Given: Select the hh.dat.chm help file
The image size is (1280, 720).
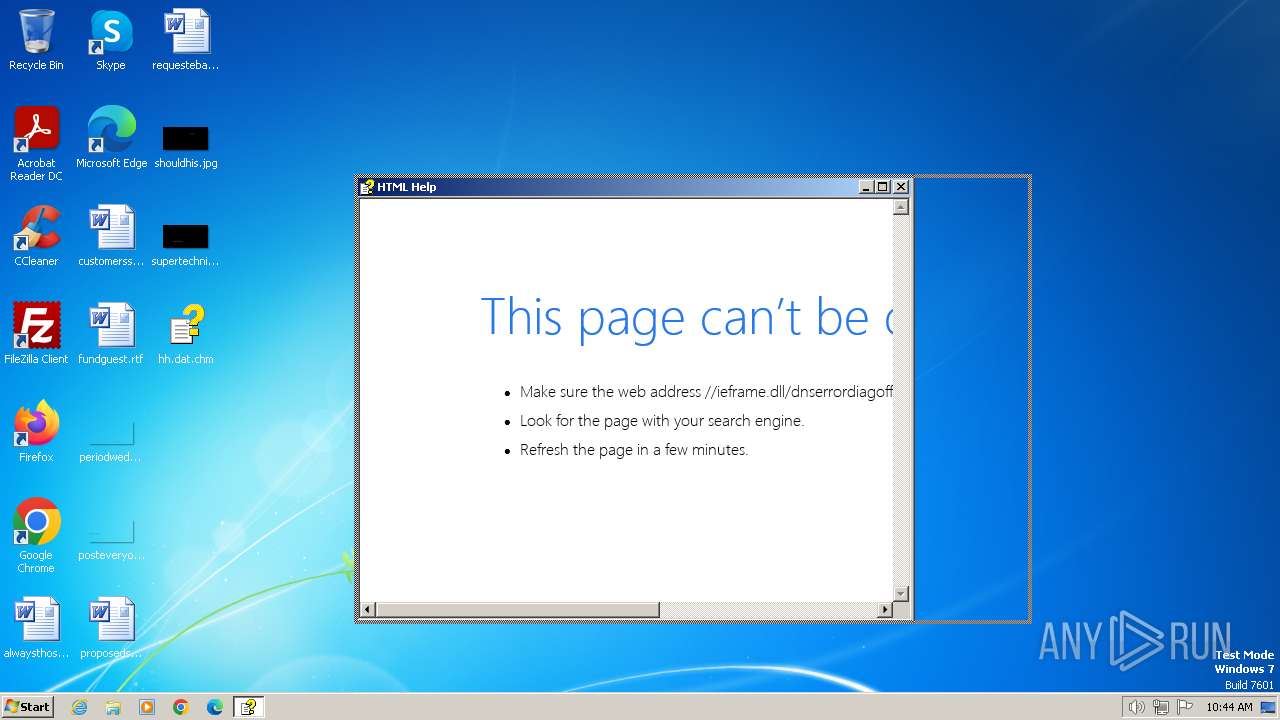Looking at the screenshot, I should [185, 334].
